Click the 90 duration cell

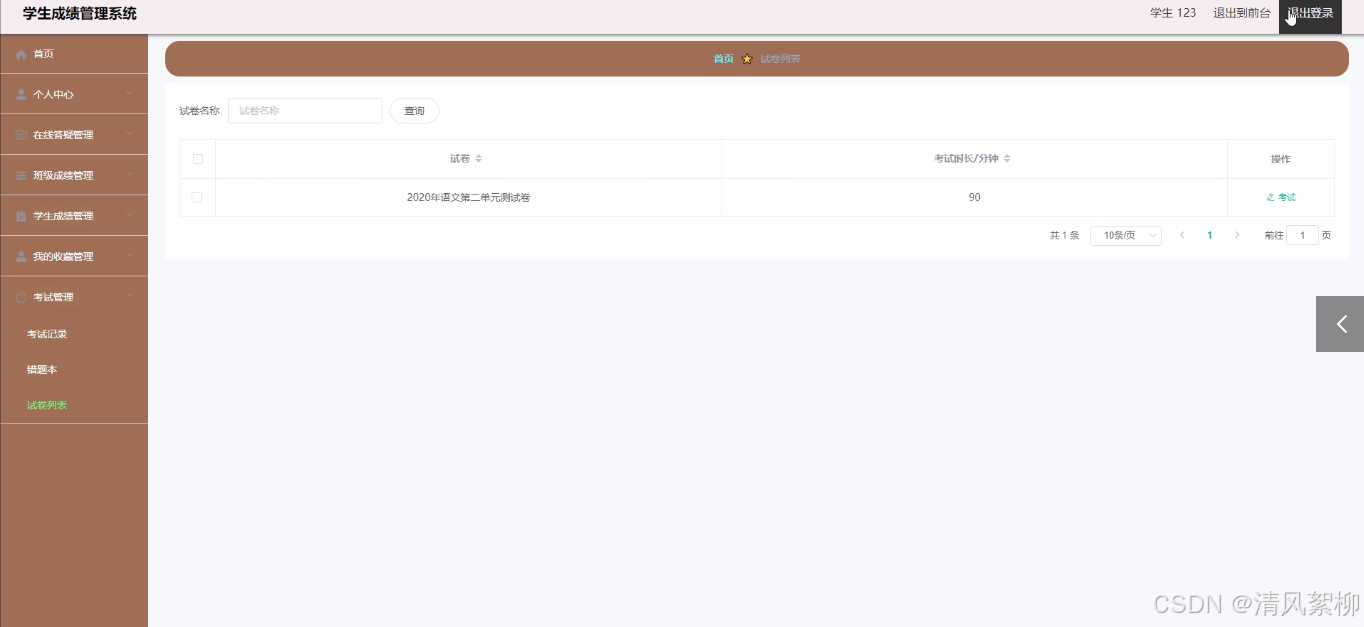974,198
